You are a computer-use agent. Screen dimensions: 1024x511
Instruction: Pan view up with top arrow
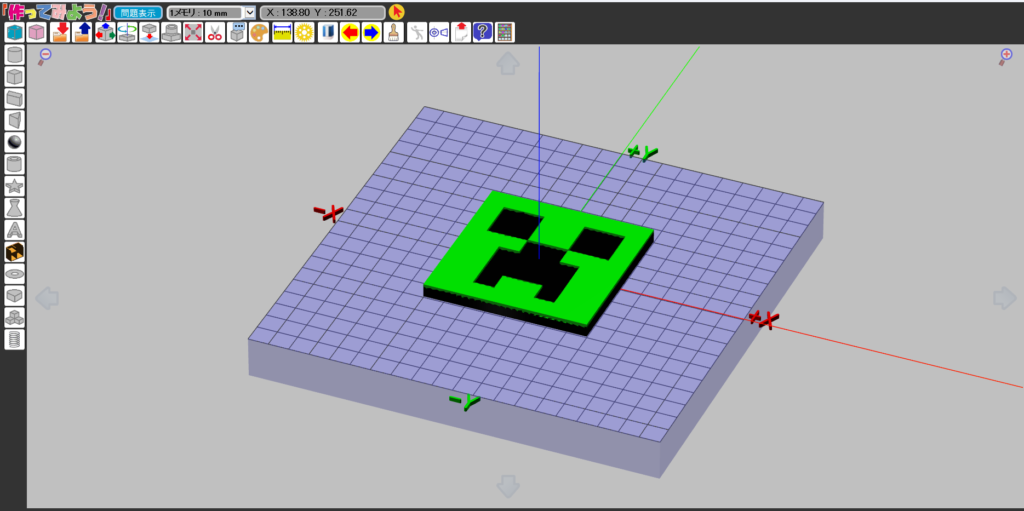[x=508, y=64]
